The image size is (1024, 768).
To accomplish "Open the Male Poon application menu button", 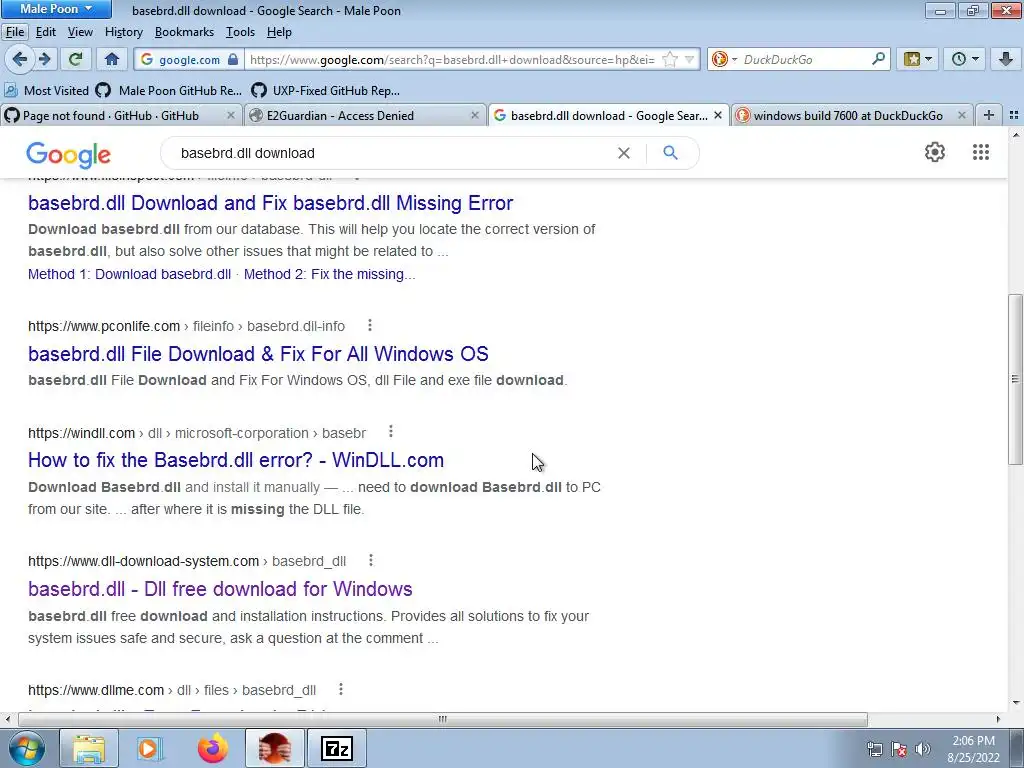I will [56, 9].
